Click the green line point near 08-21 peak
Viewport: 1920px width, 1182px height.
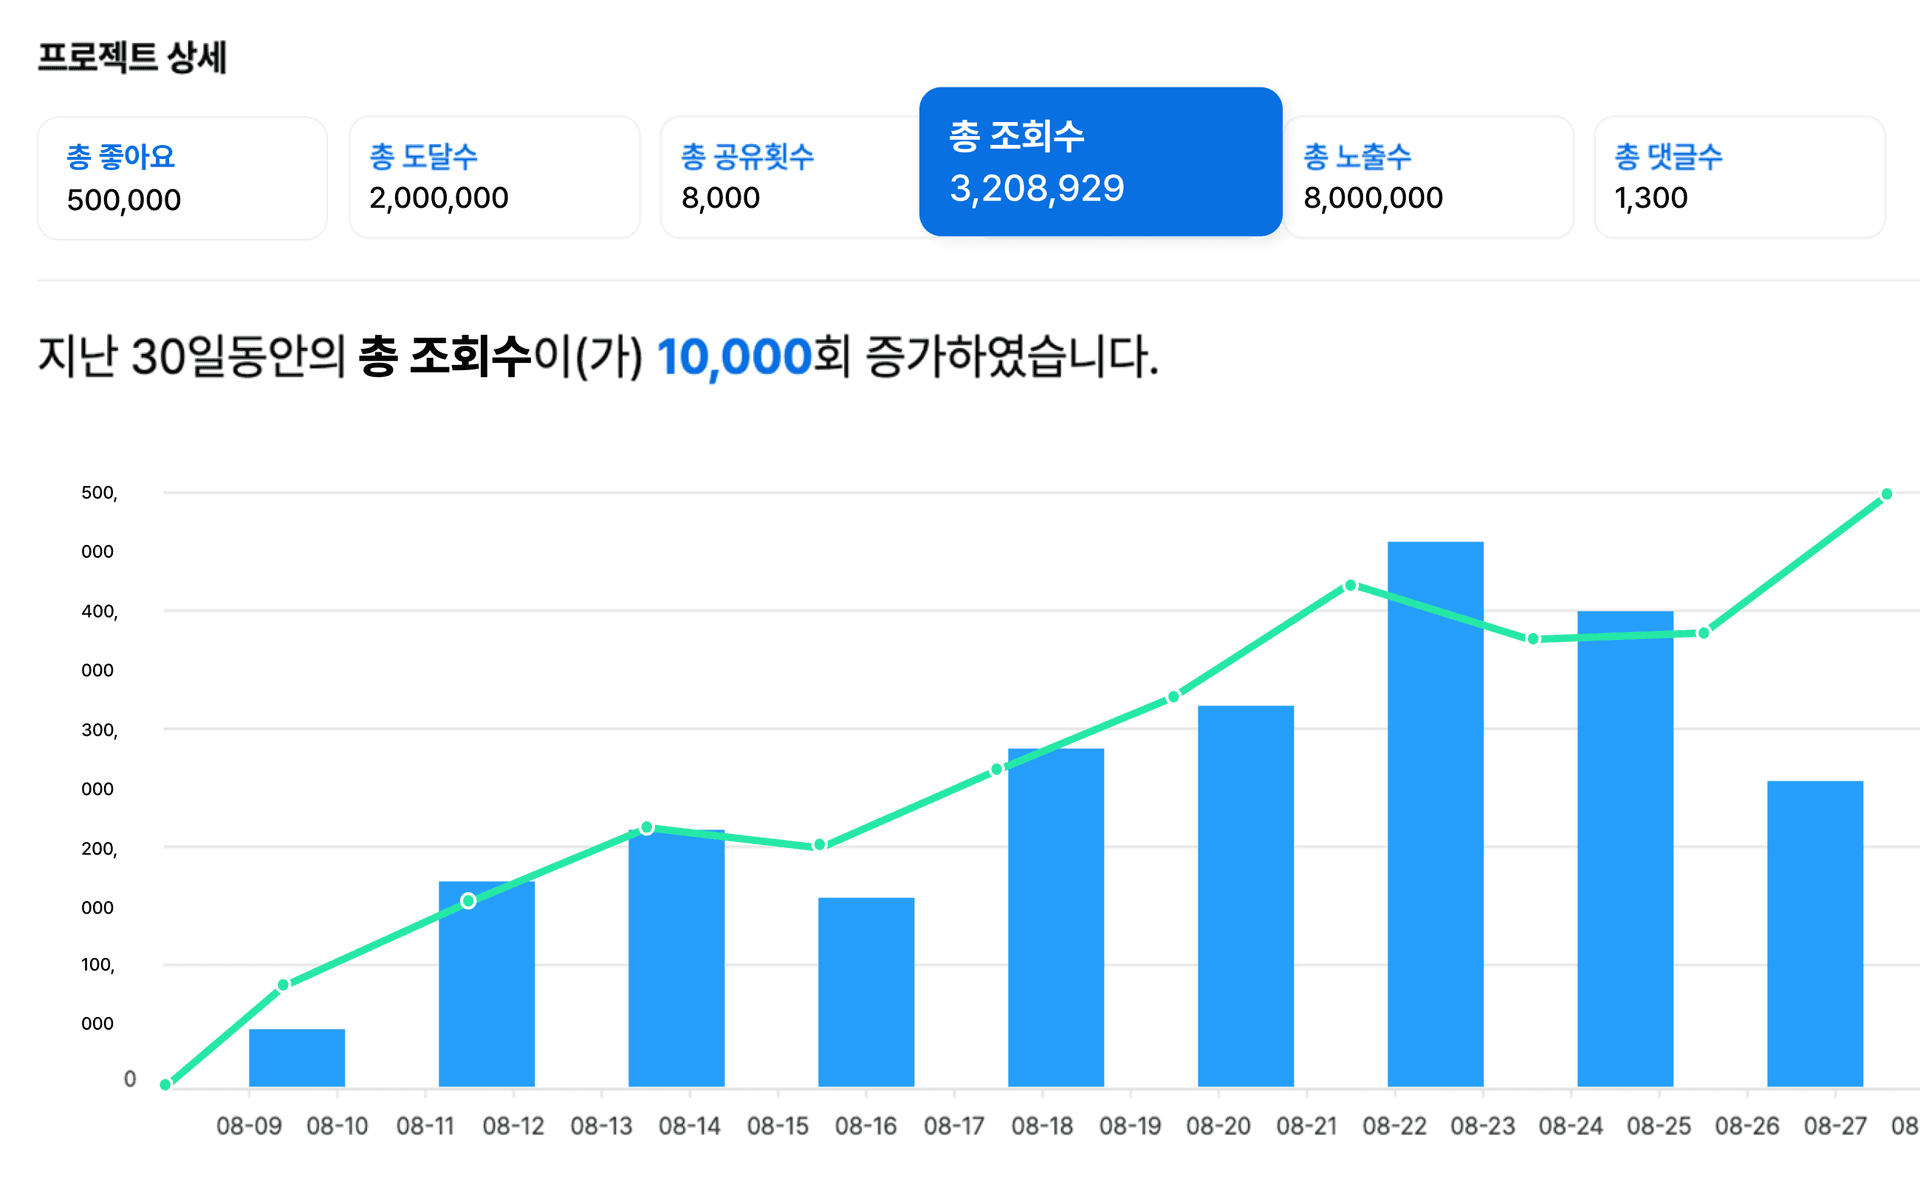pyautogui.click(x=1350, y=585)
